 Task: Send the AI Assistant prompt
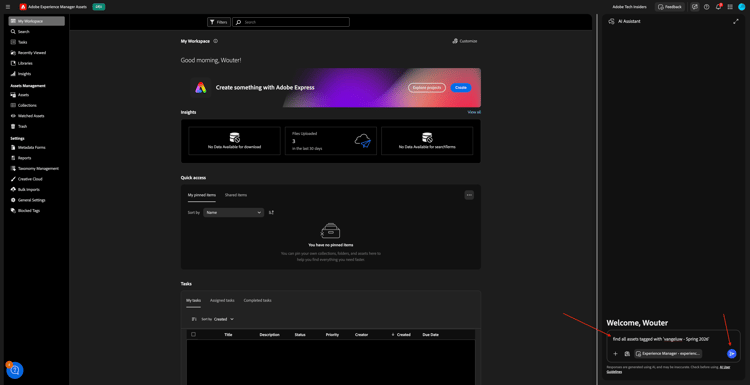coord(731,354)
